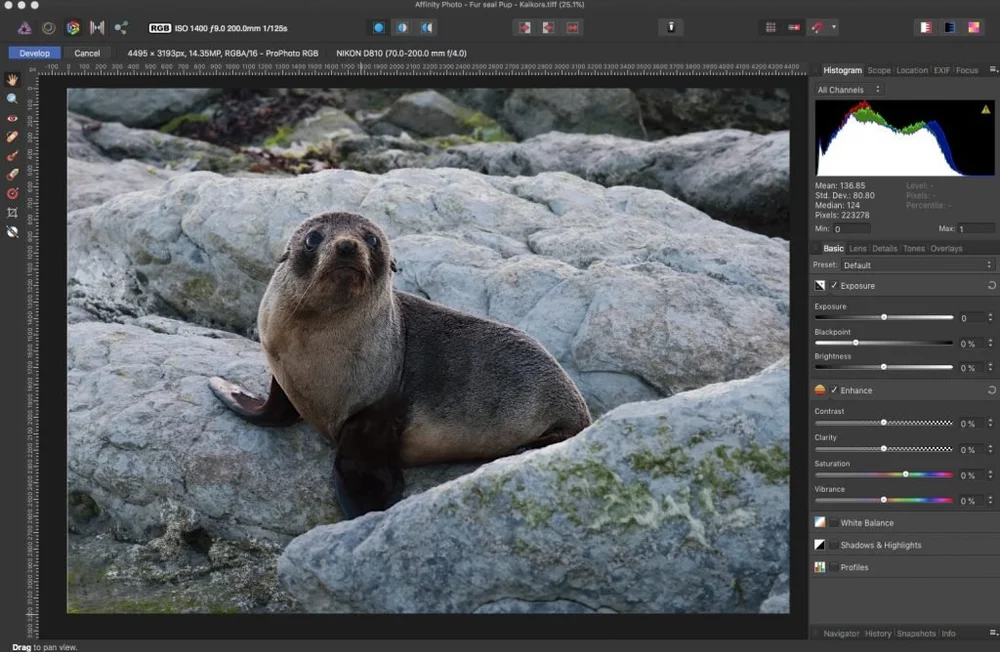Select the Overlay Paint tool
The height and width of the screenshot is (652, 1000).
tap(12, 155)
